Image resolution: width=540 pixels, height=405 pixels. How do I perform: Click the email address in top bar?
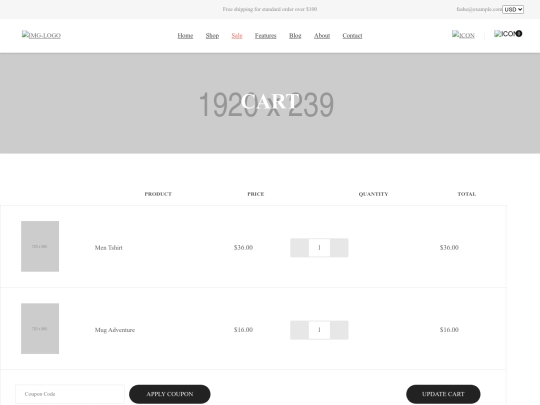(479, 9)
